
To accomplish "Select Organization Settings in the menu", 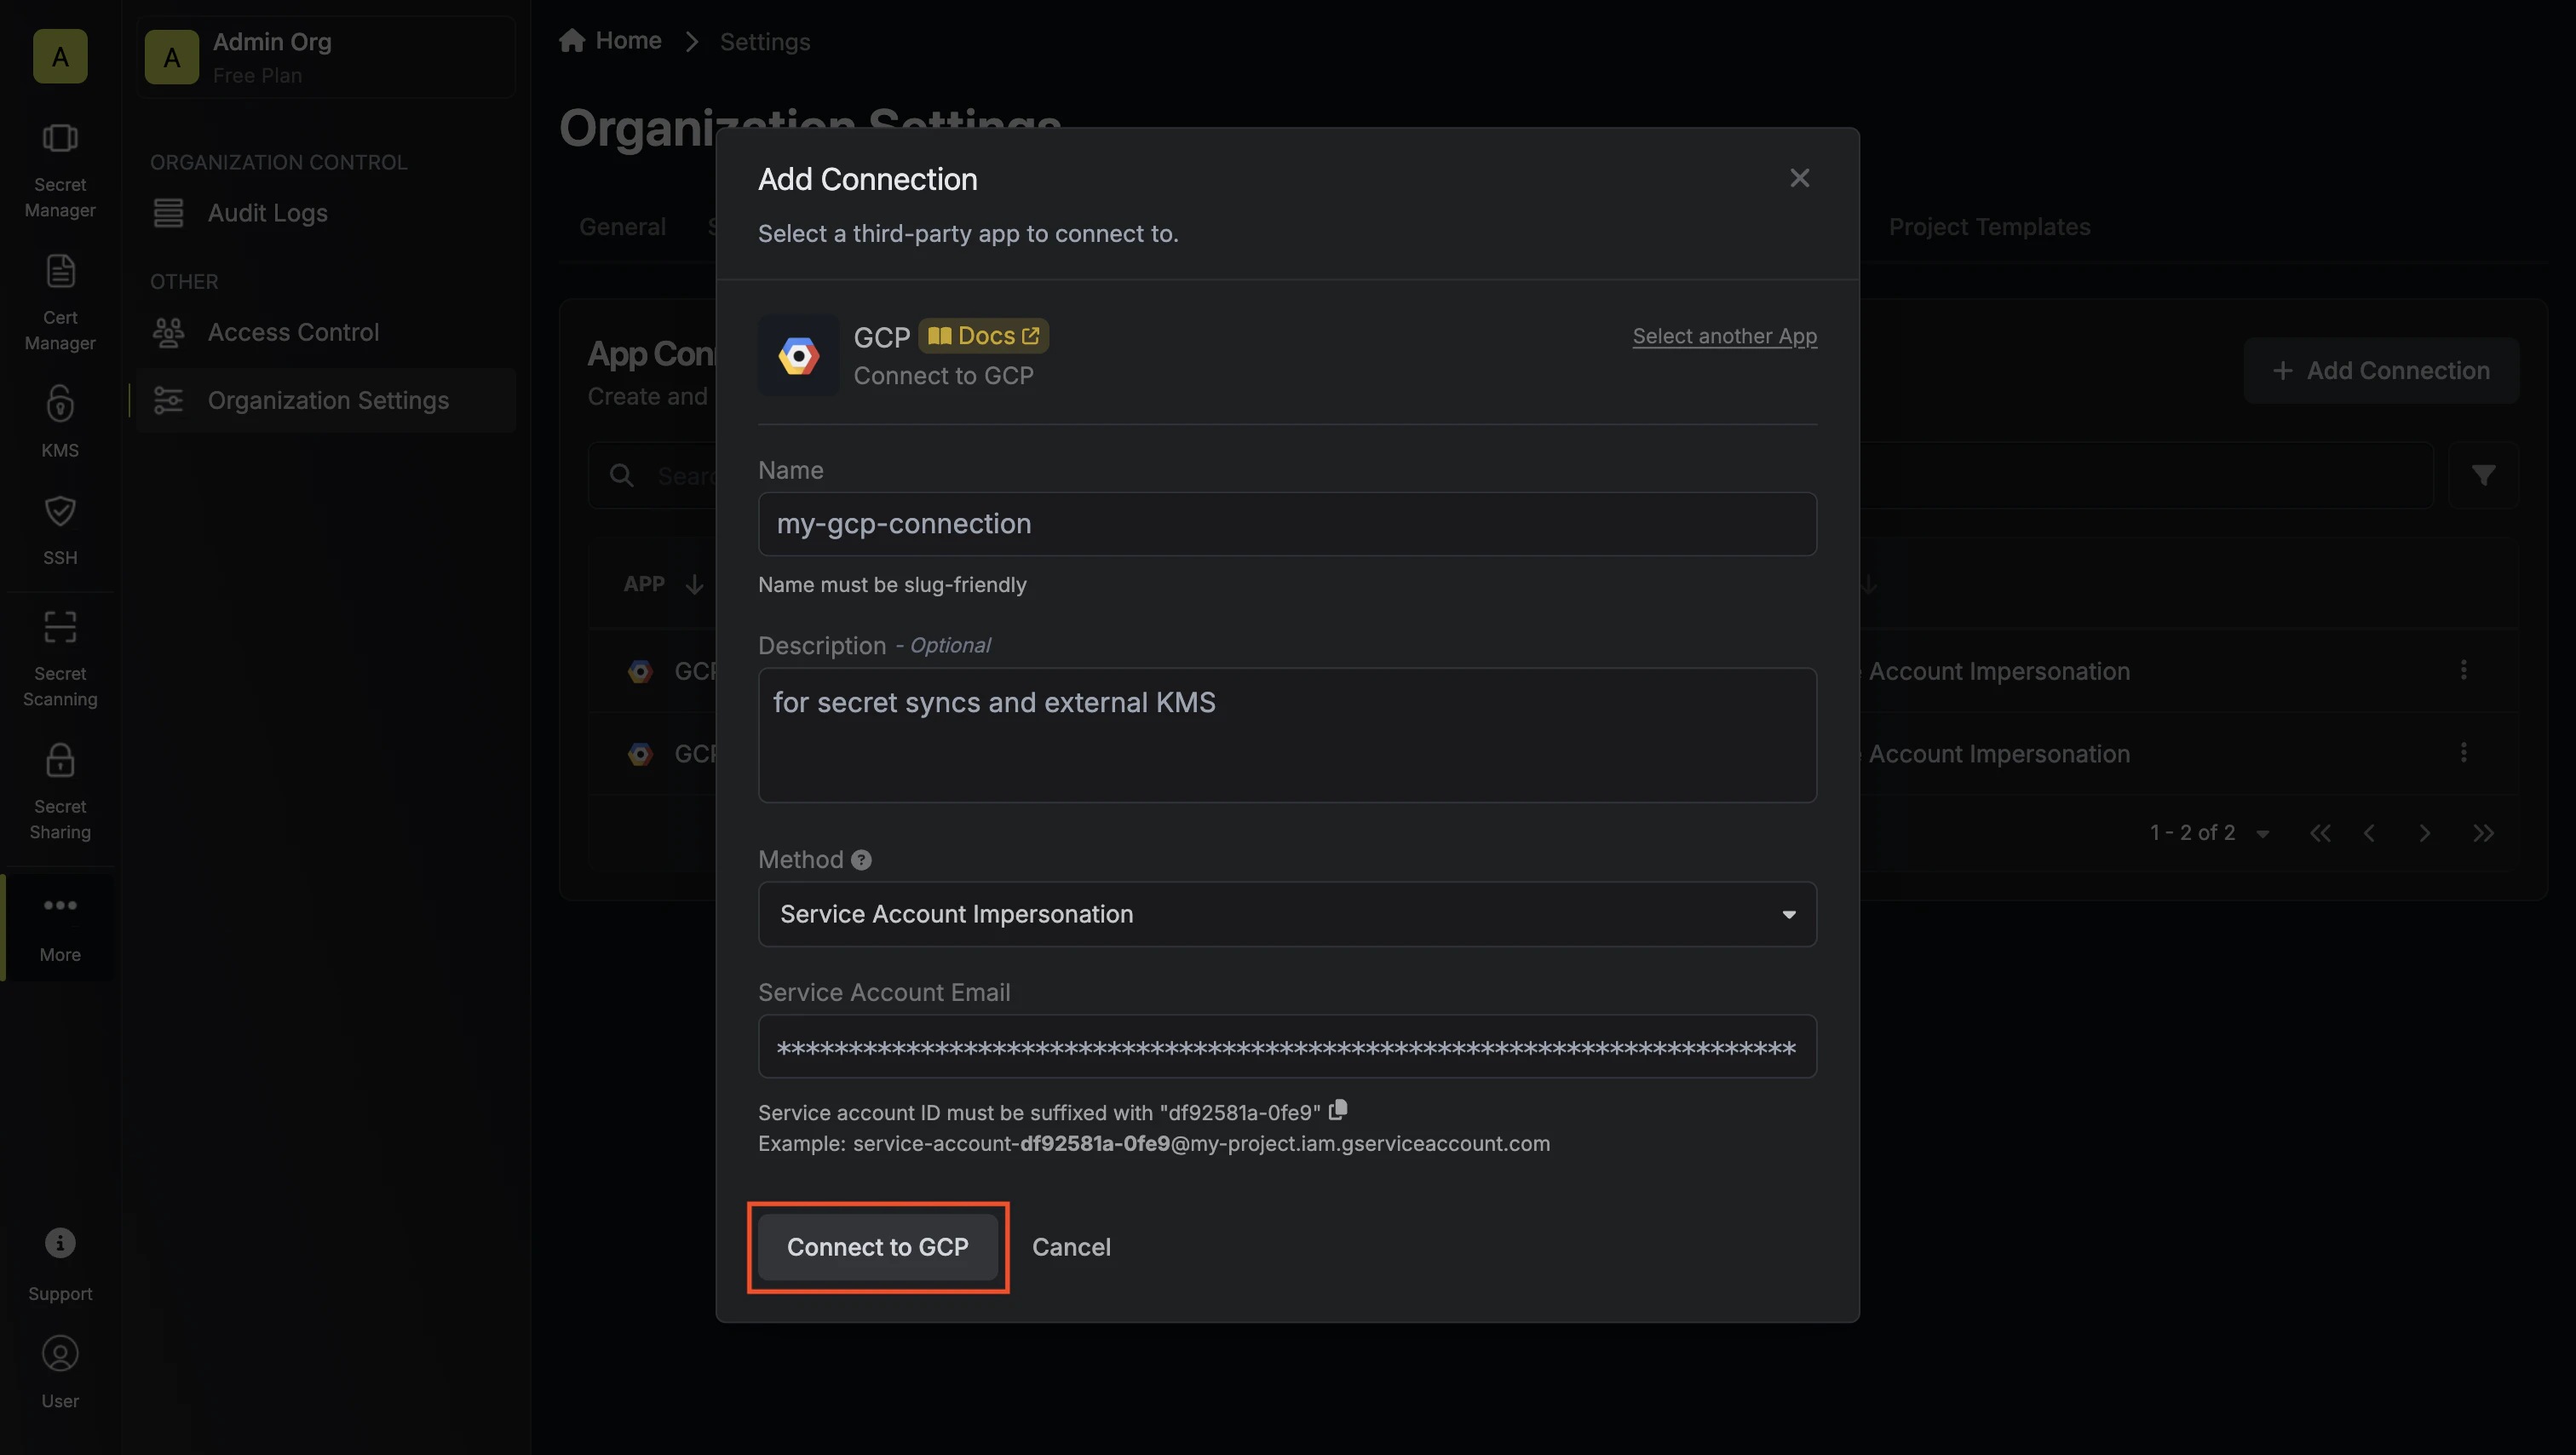I will pos(325,400).
